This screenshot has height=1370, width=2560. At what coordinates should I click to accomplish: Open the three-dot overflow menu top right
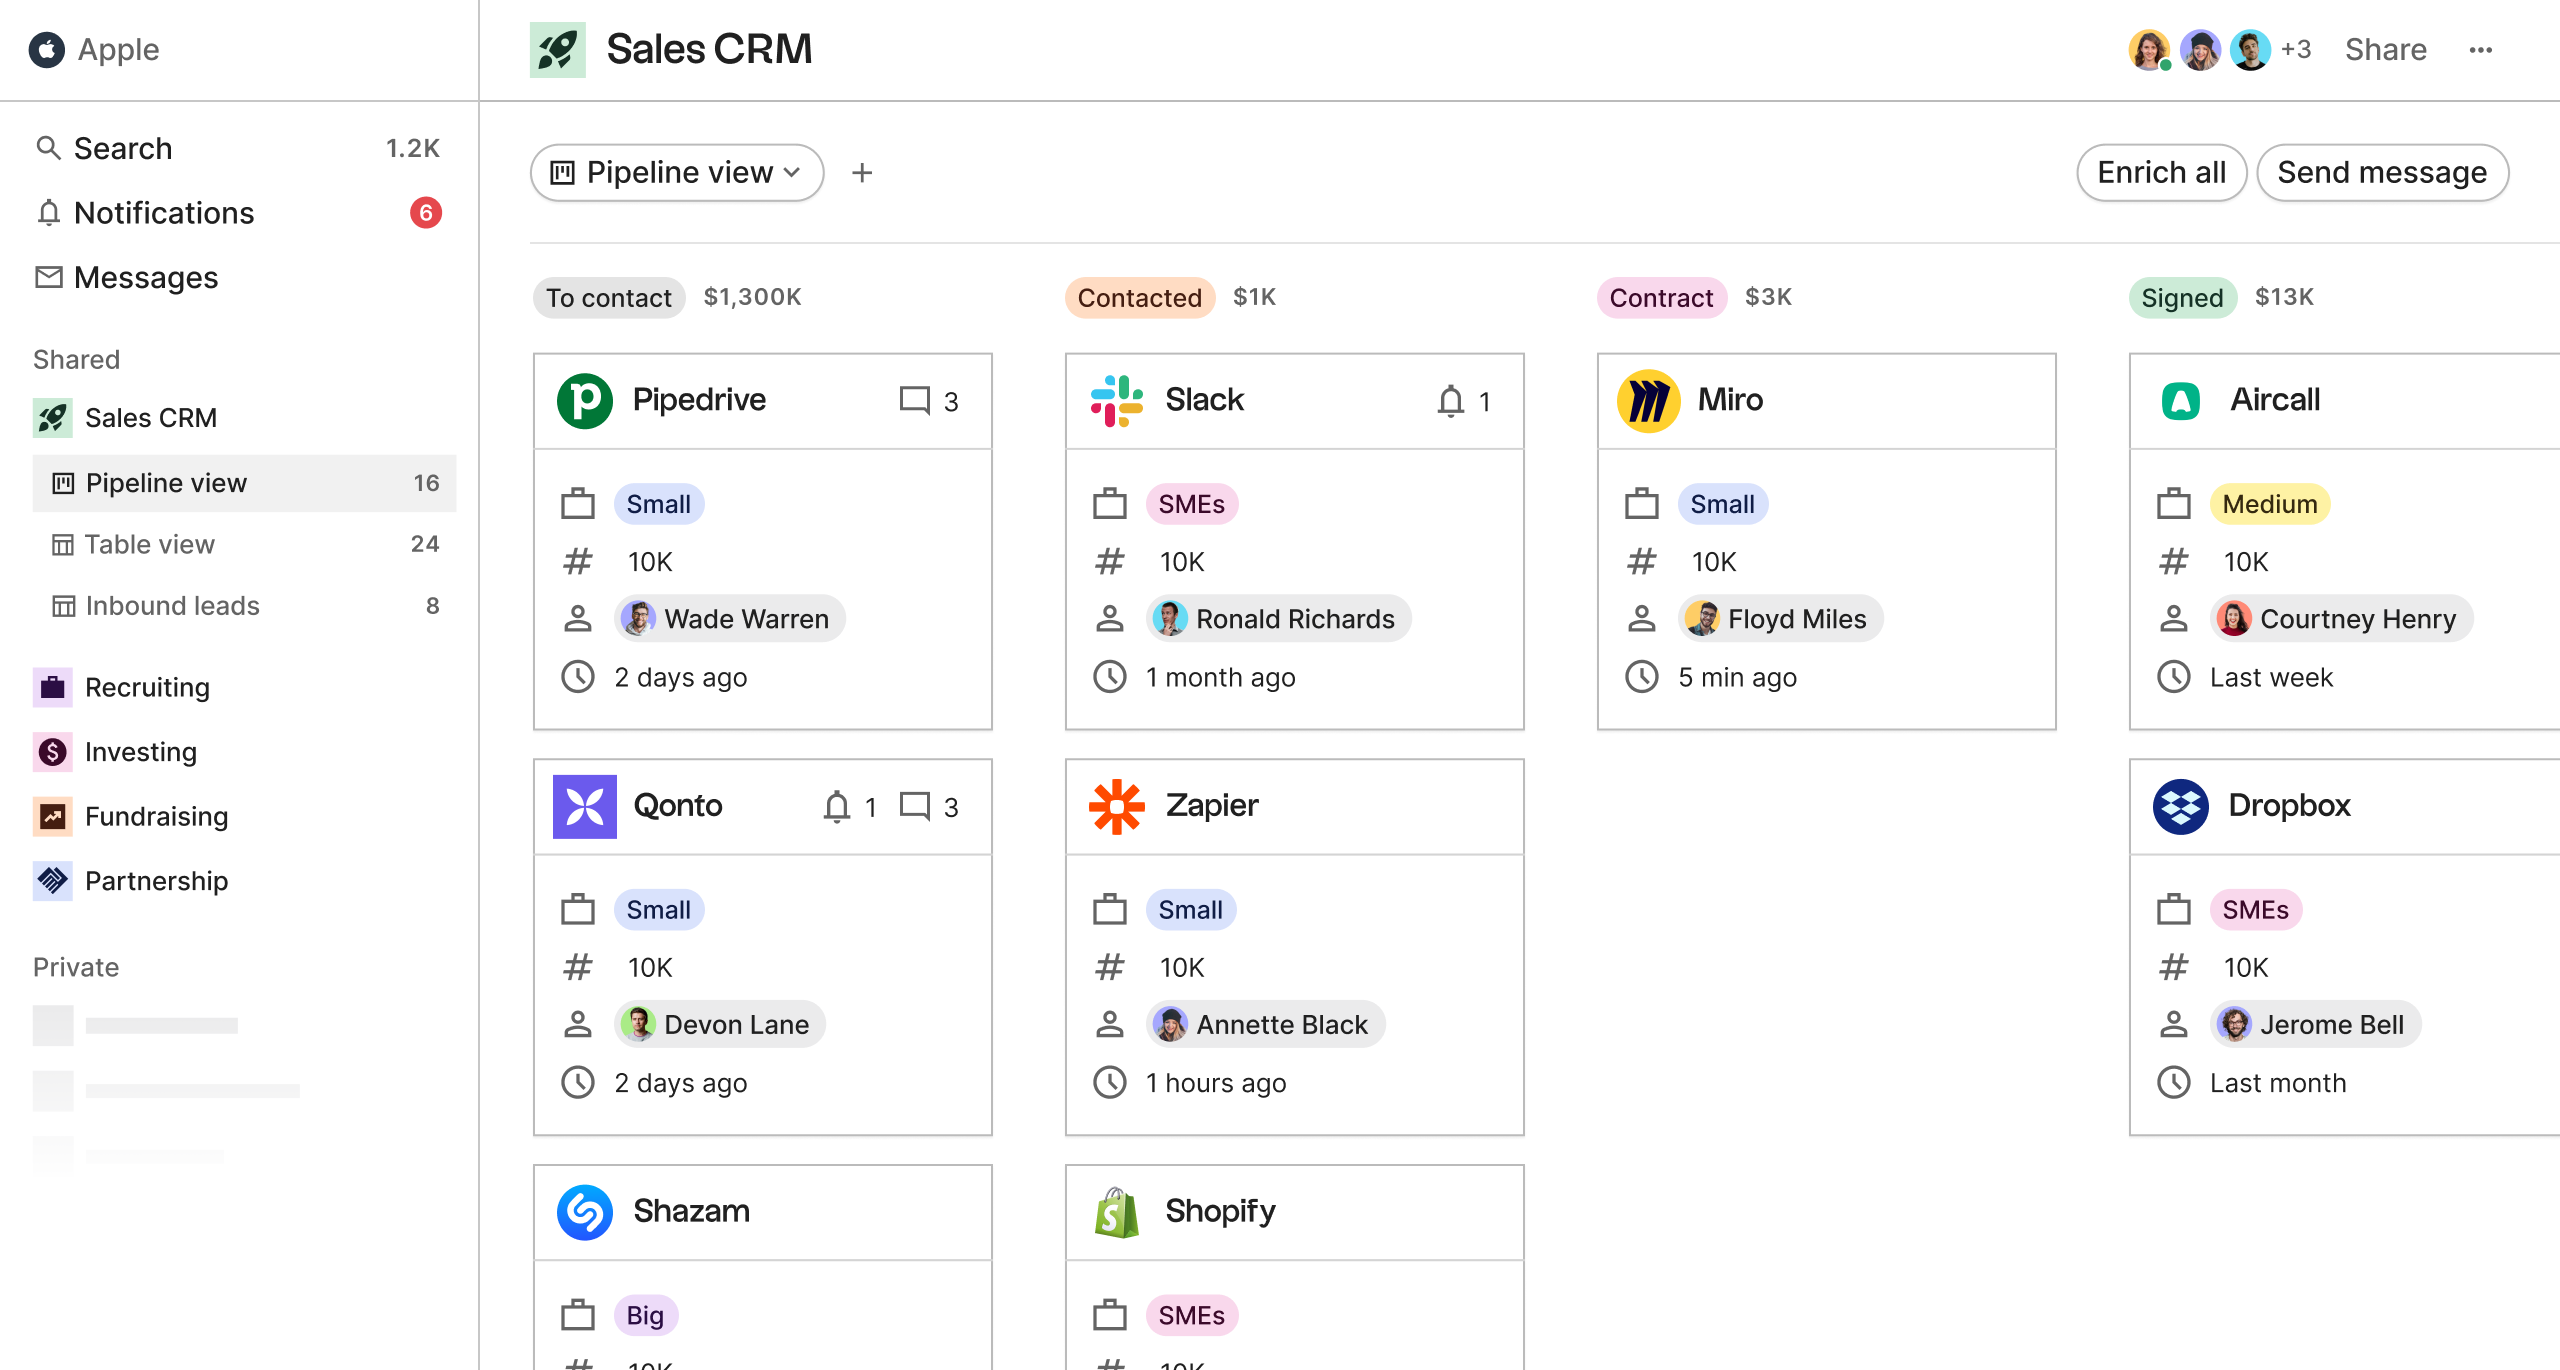[x=2481, y=49]
